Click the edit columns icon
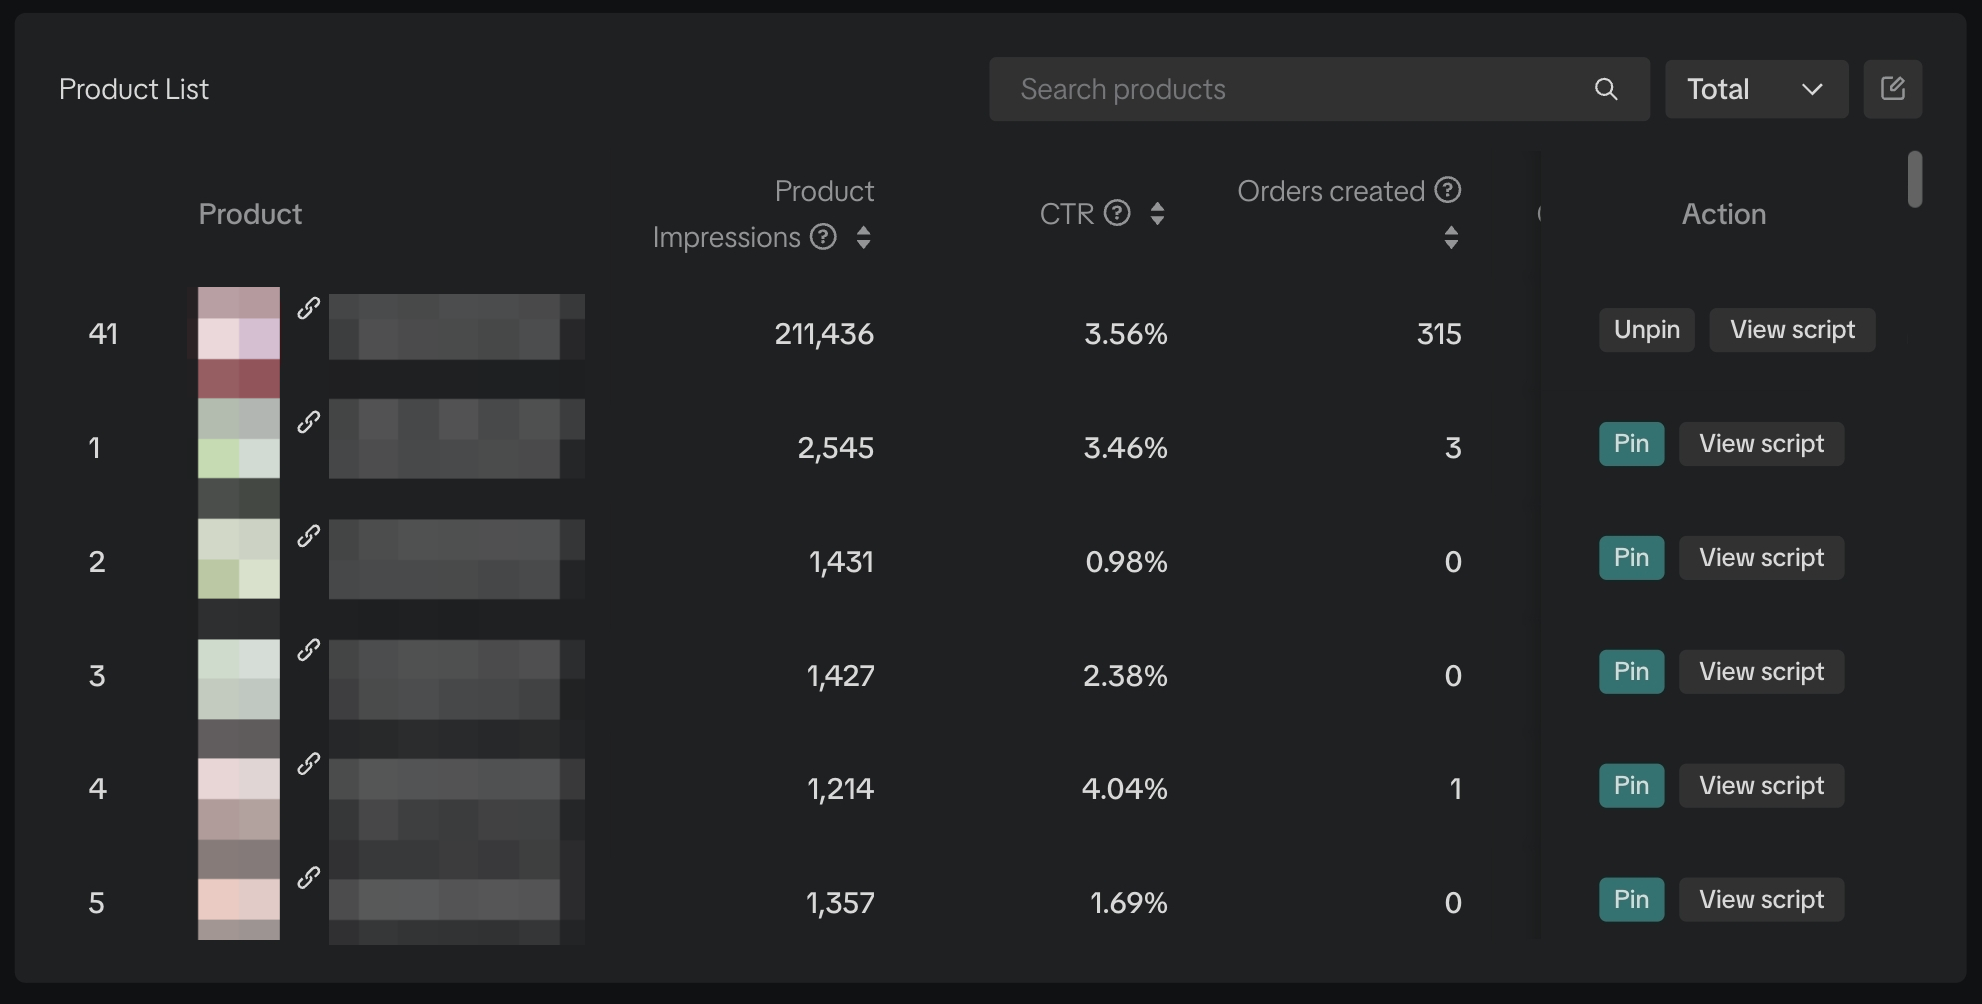The width and height of the screenshot is (1982, 1004). 1892,89
